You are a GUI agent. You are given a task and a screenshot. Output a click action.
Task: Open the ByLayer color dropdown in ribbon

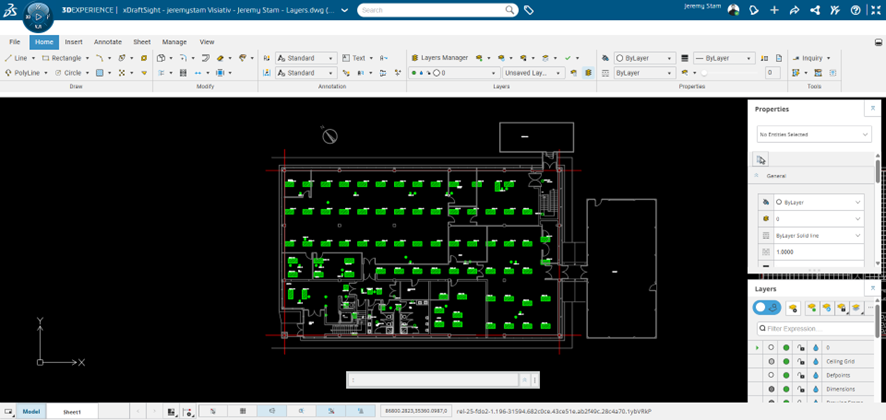point(645,58)
